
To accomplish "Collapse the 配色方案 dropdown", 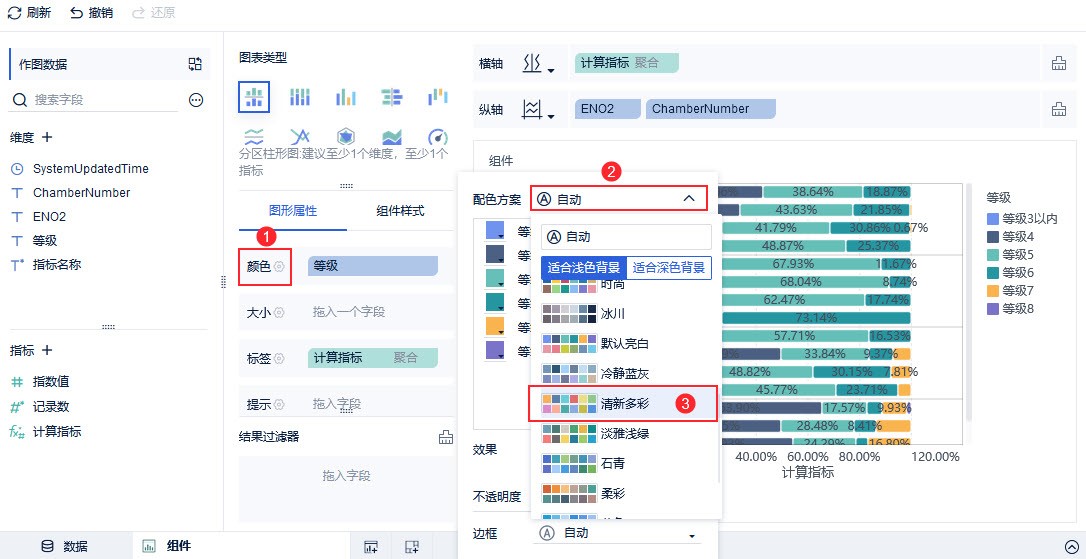I will click(688, 199).
